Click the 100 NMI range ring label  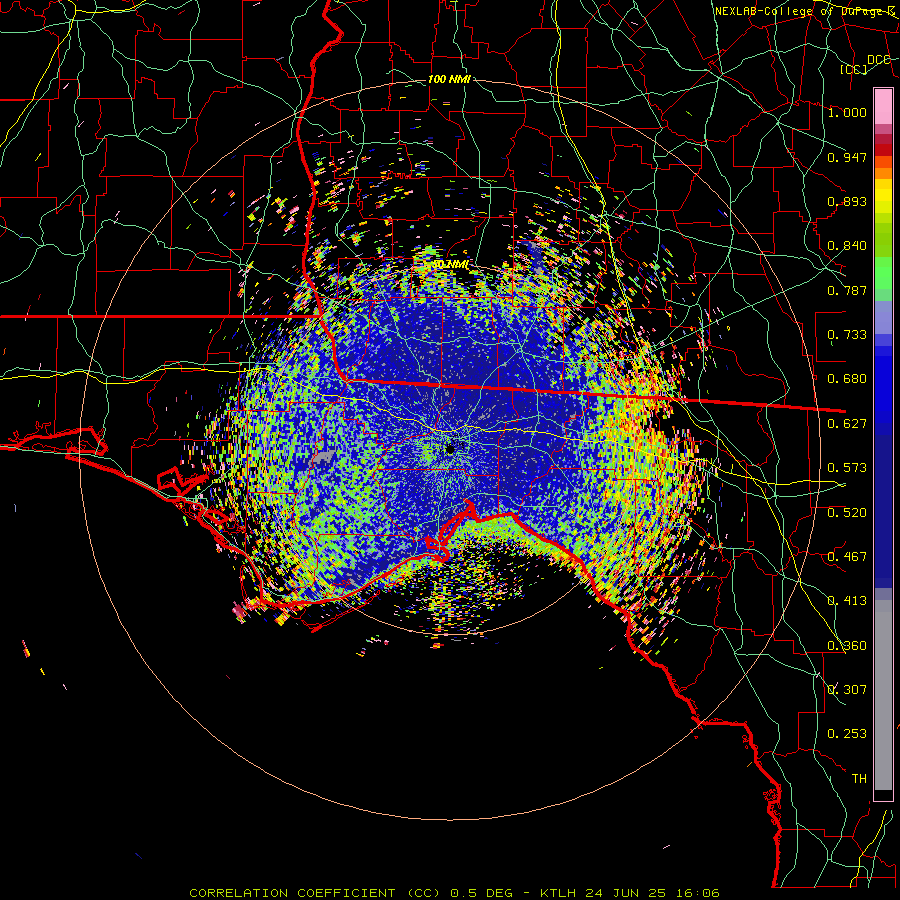click(449, 79)
